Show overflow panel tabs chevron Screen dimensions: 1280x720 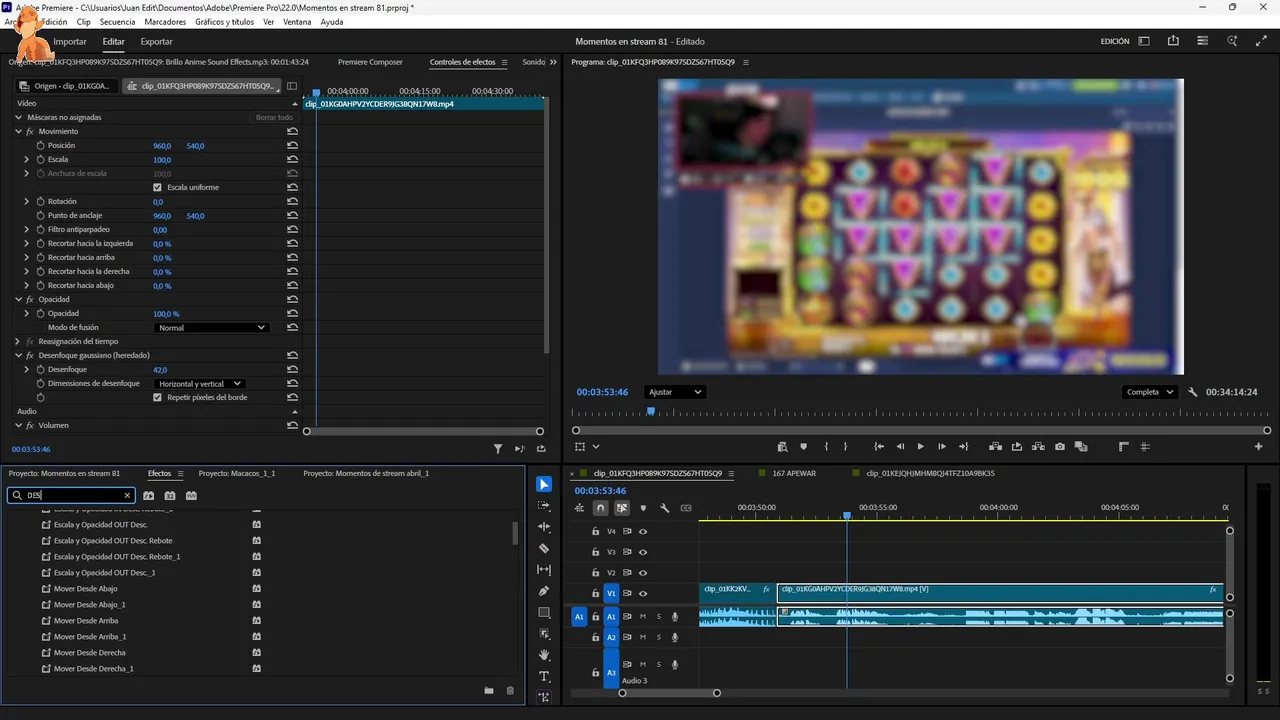pos(553,62)
